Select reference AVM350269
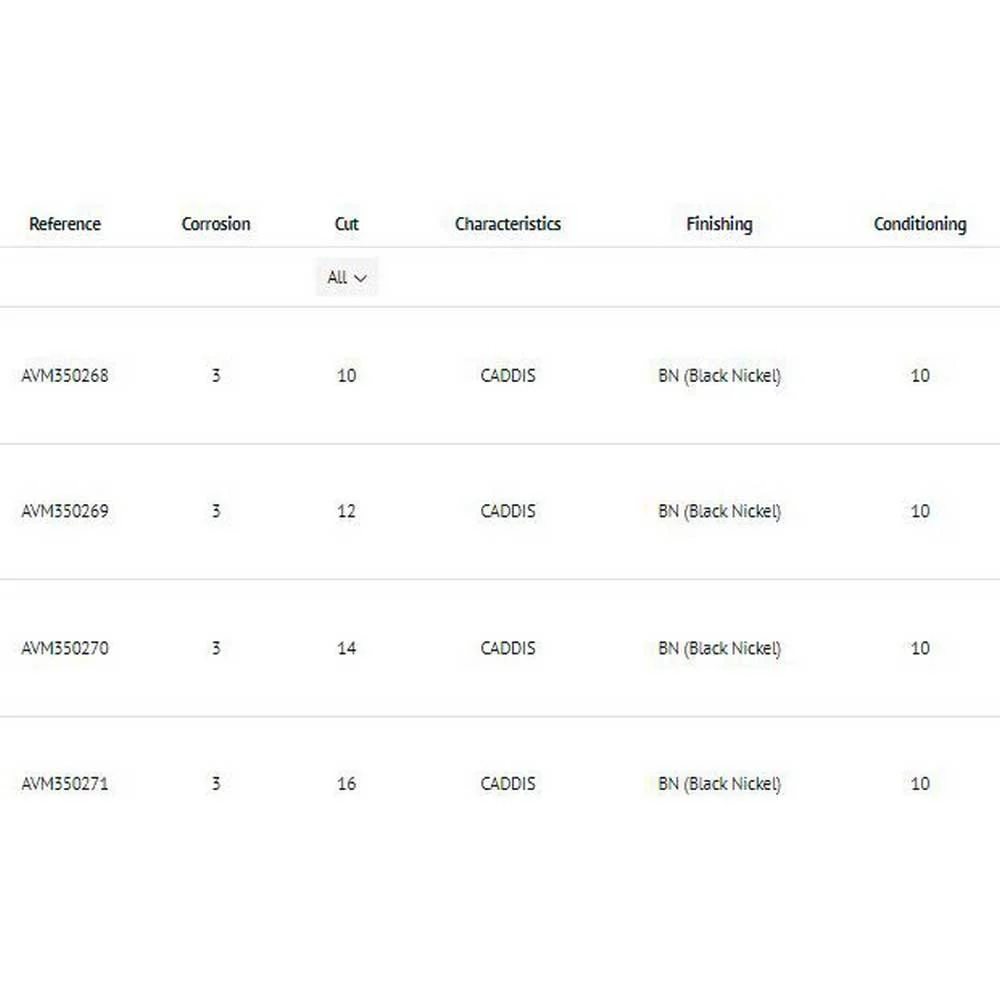 [65, 511]
